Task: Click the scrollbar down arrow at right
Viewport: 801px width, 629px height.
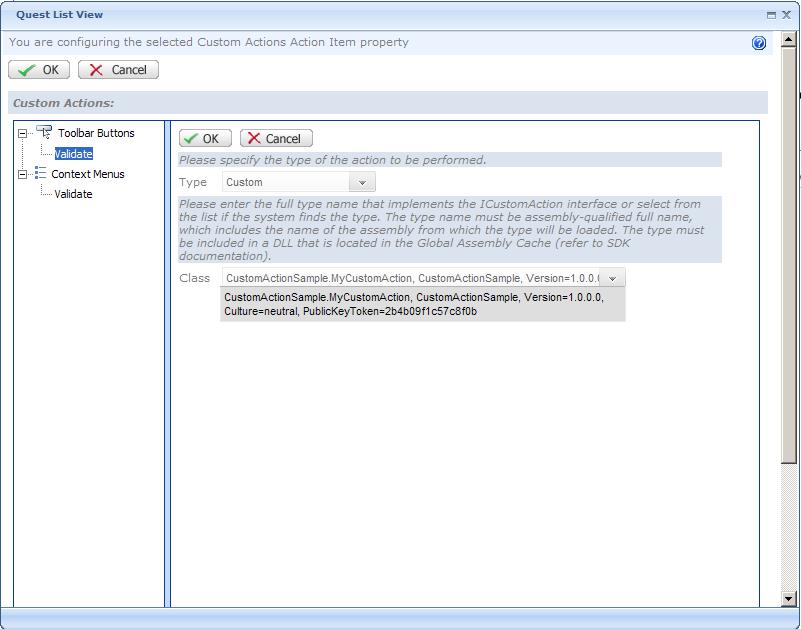Action: 790,598
